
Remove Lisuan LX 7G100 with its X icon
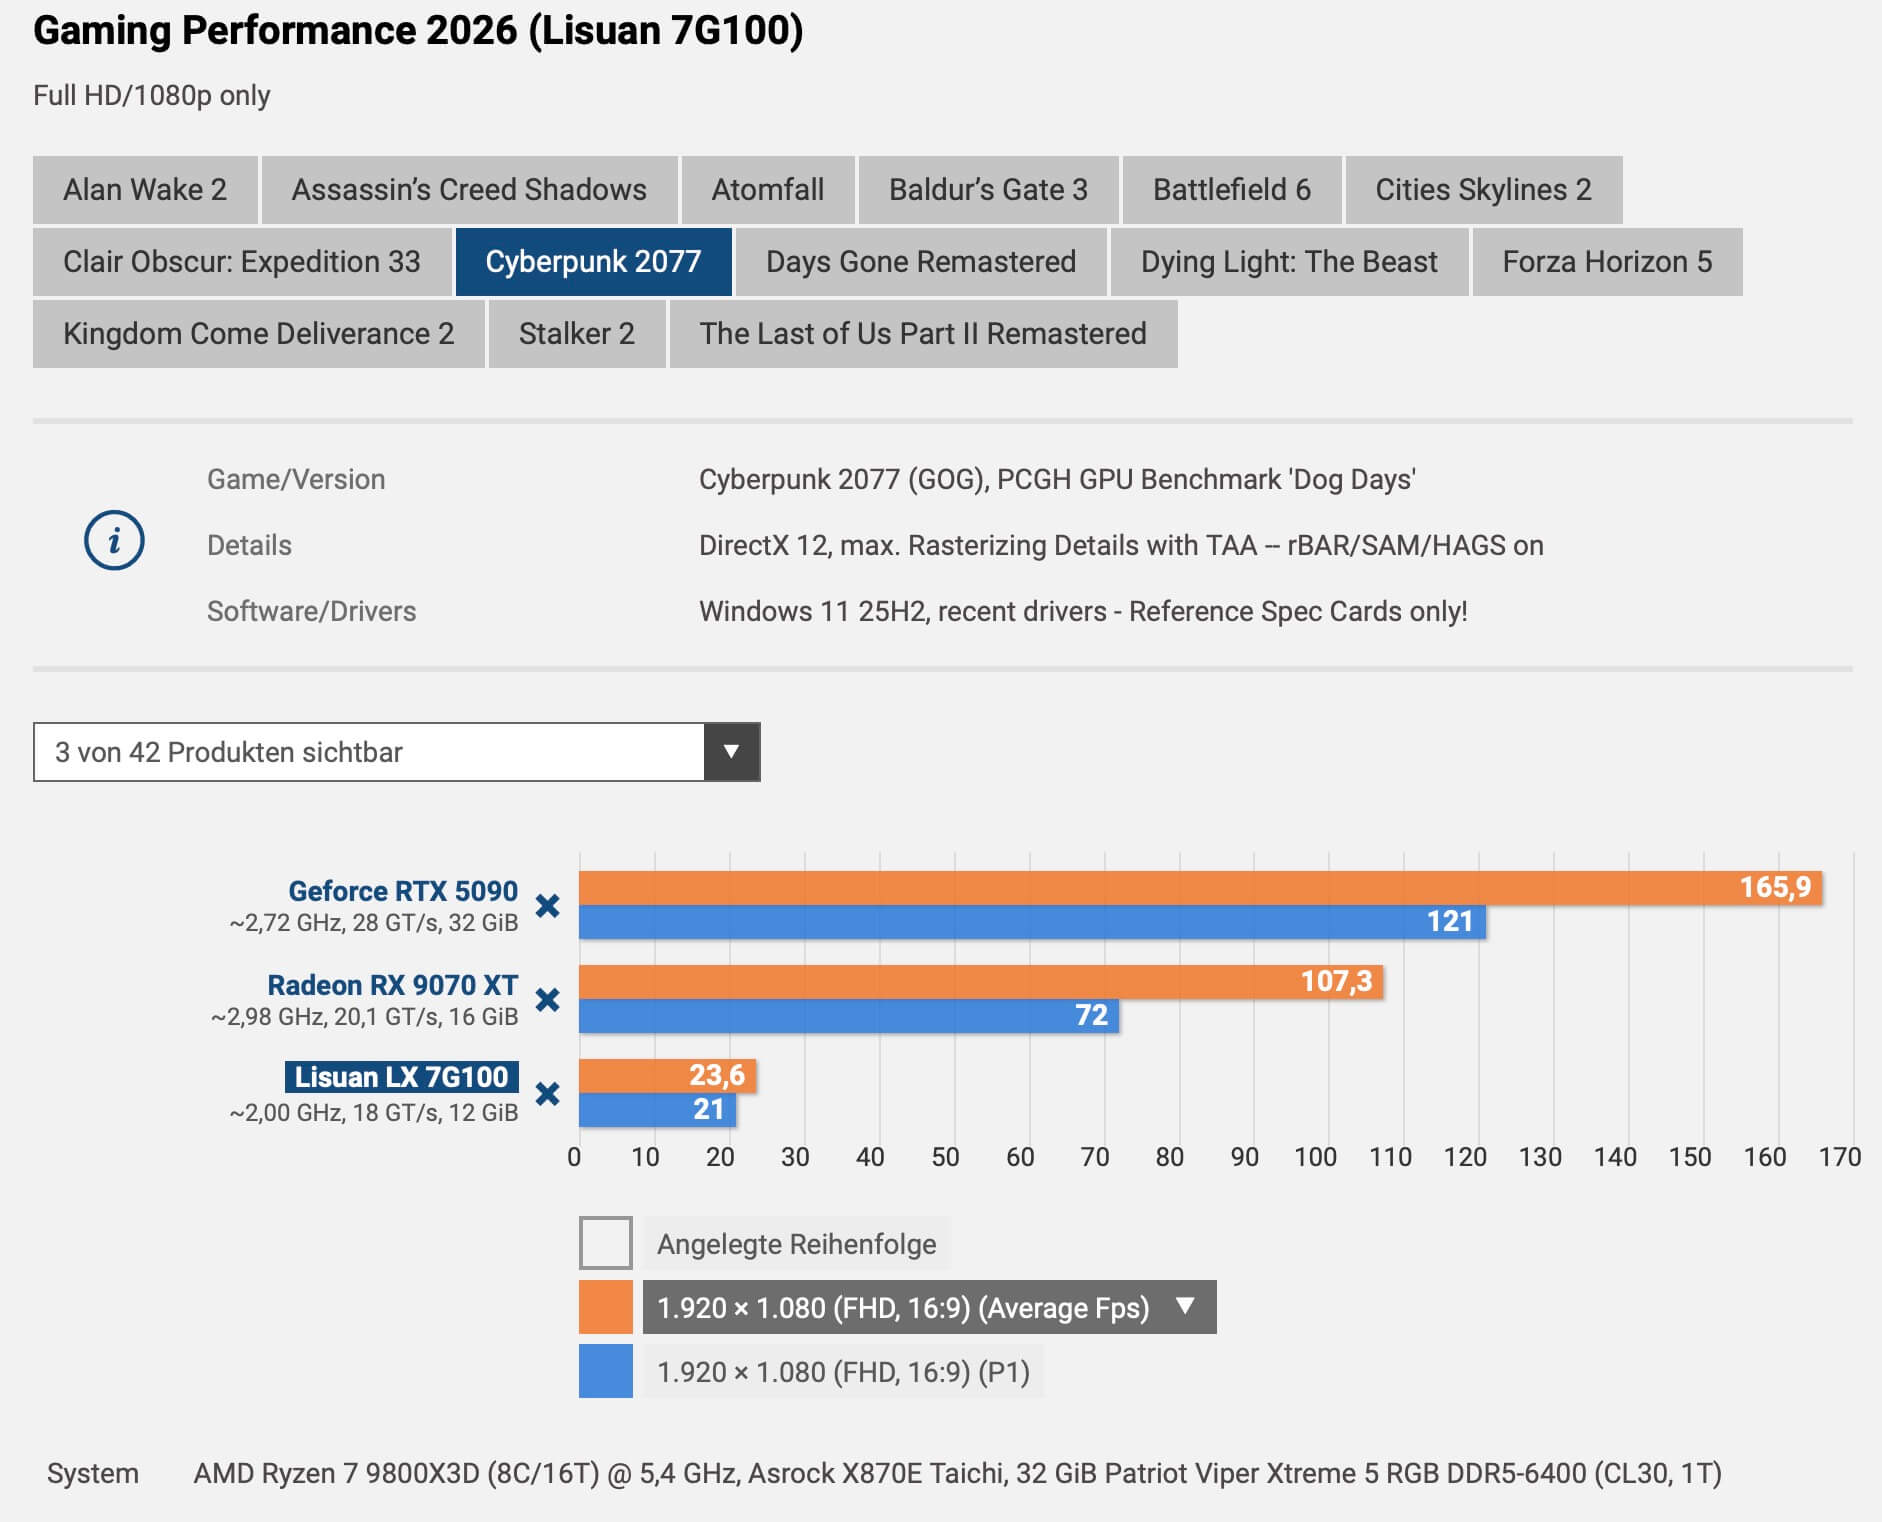(x=547, y=1094)
